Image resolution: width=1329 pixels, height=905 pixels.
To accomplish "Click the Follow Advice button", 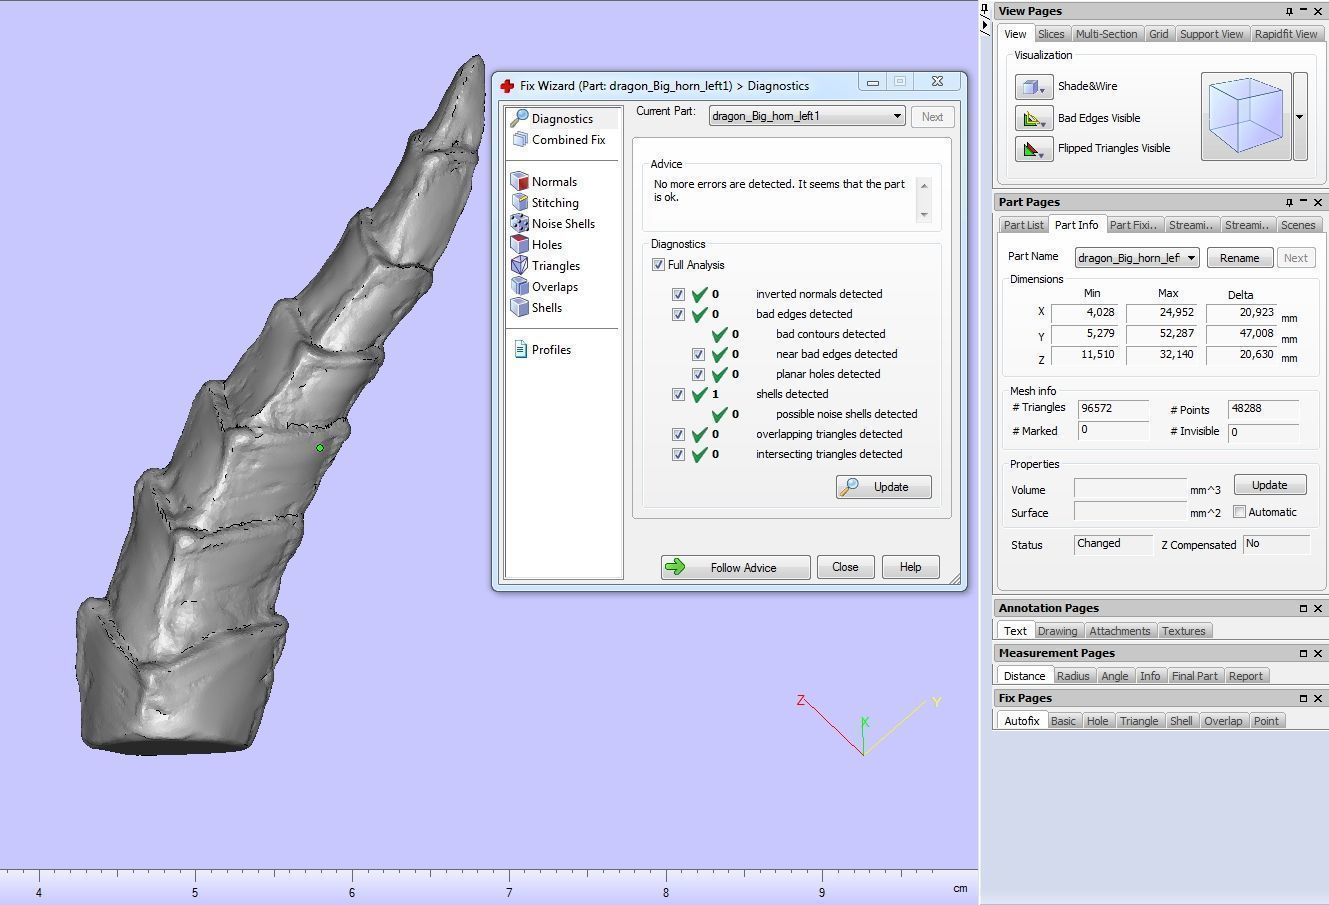I will pos(735,567).
